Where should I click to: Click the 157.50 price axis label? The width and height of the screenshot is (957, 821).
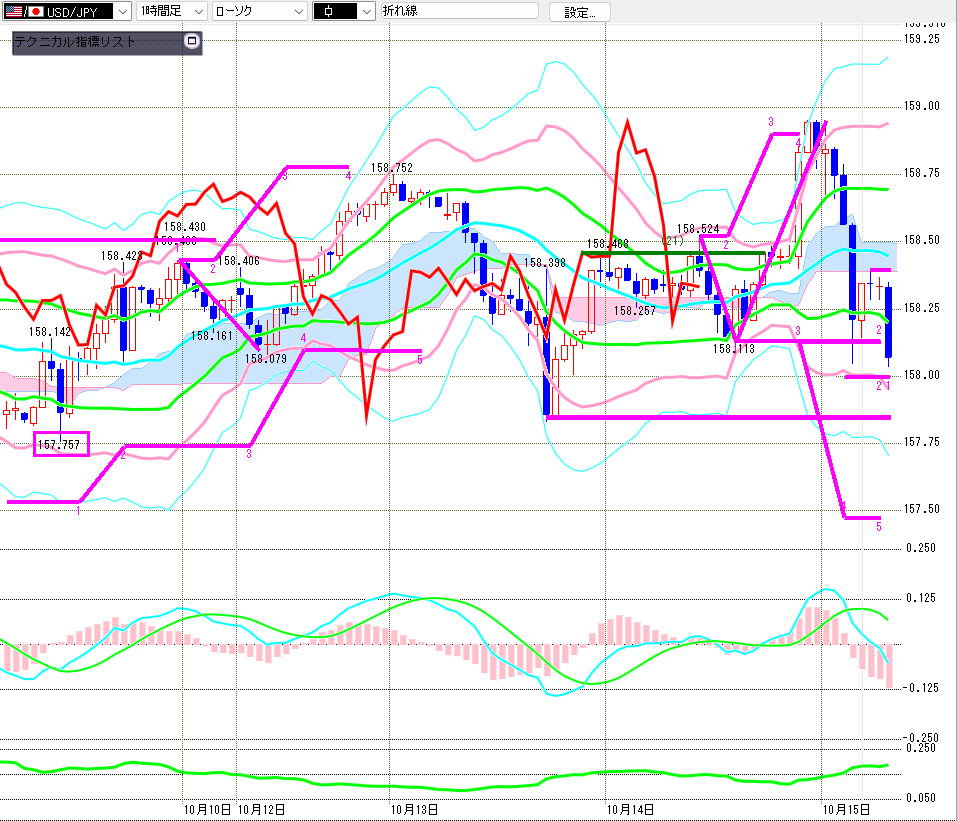tap(922, 509)
